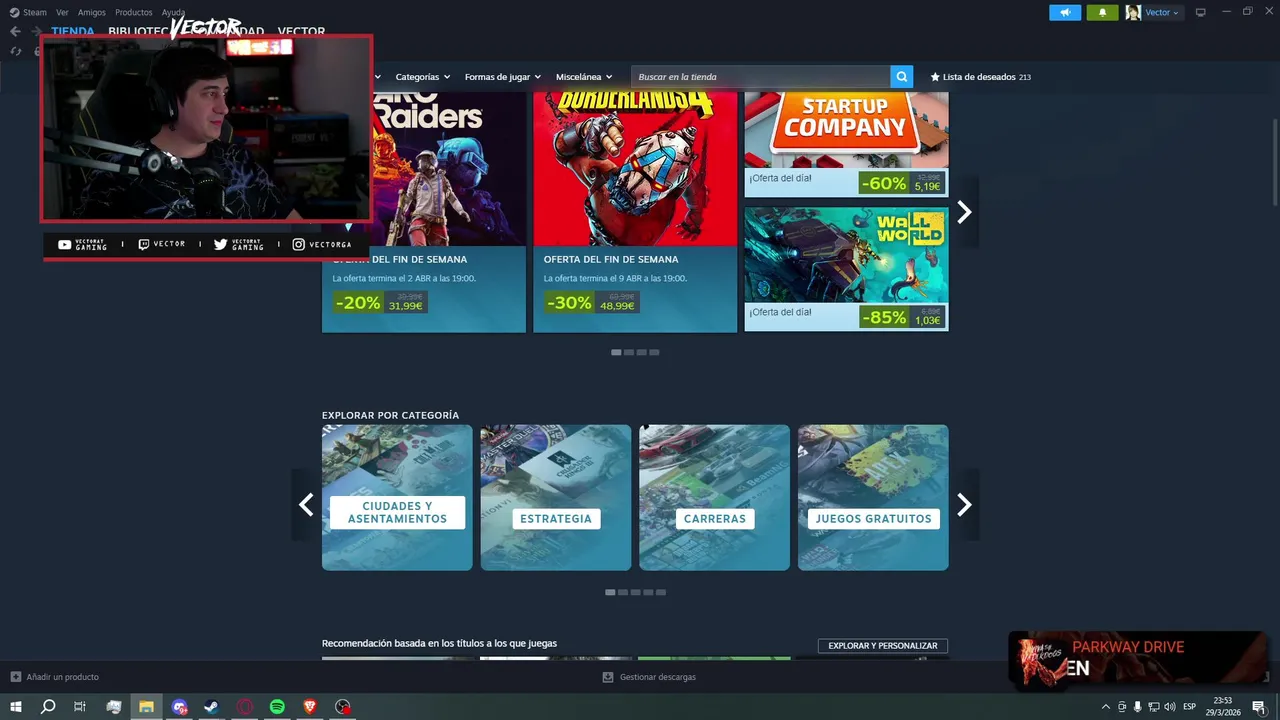Select first featured carousel page dot
The height and width of the screenshot is (720, 1280).
616,352
